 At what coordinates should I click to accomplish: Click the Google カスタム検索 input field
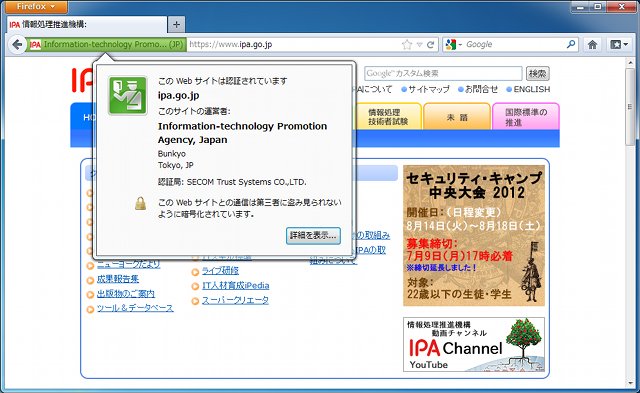tap(443, 73)
